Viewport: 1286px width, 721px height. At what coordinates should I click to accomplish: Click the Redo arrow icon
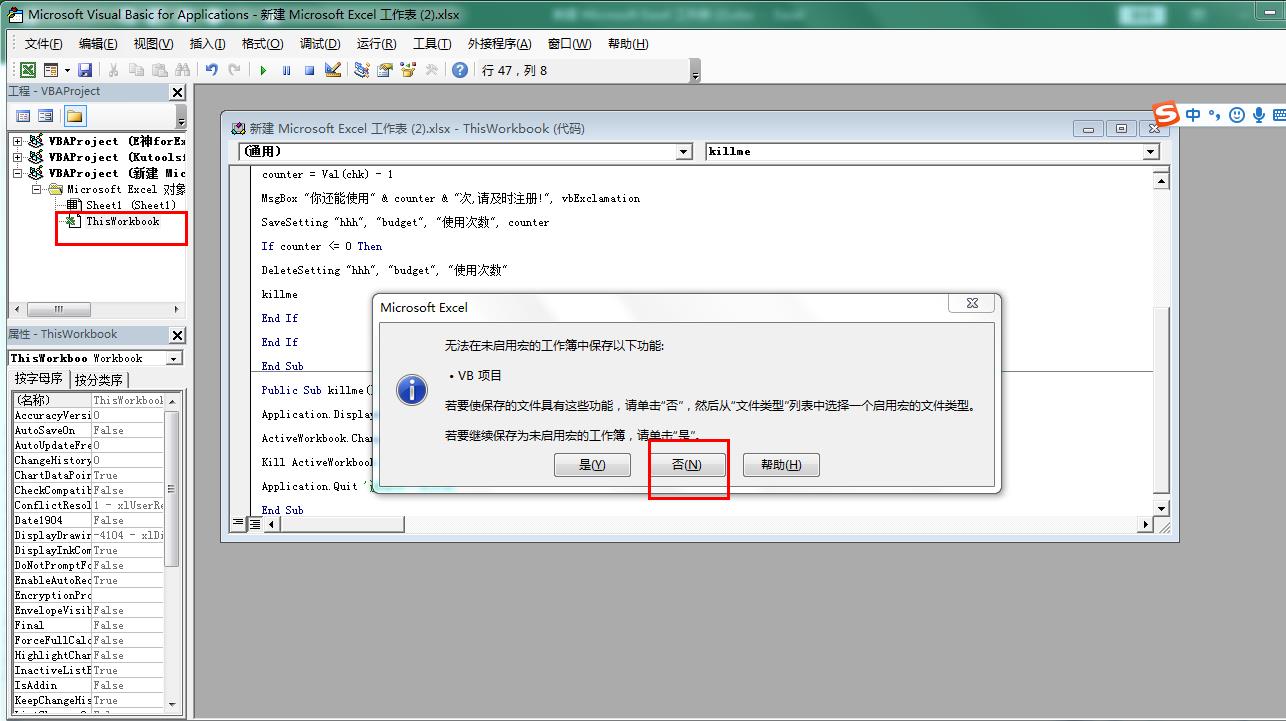pyautogui.click(x=234, y=70)
